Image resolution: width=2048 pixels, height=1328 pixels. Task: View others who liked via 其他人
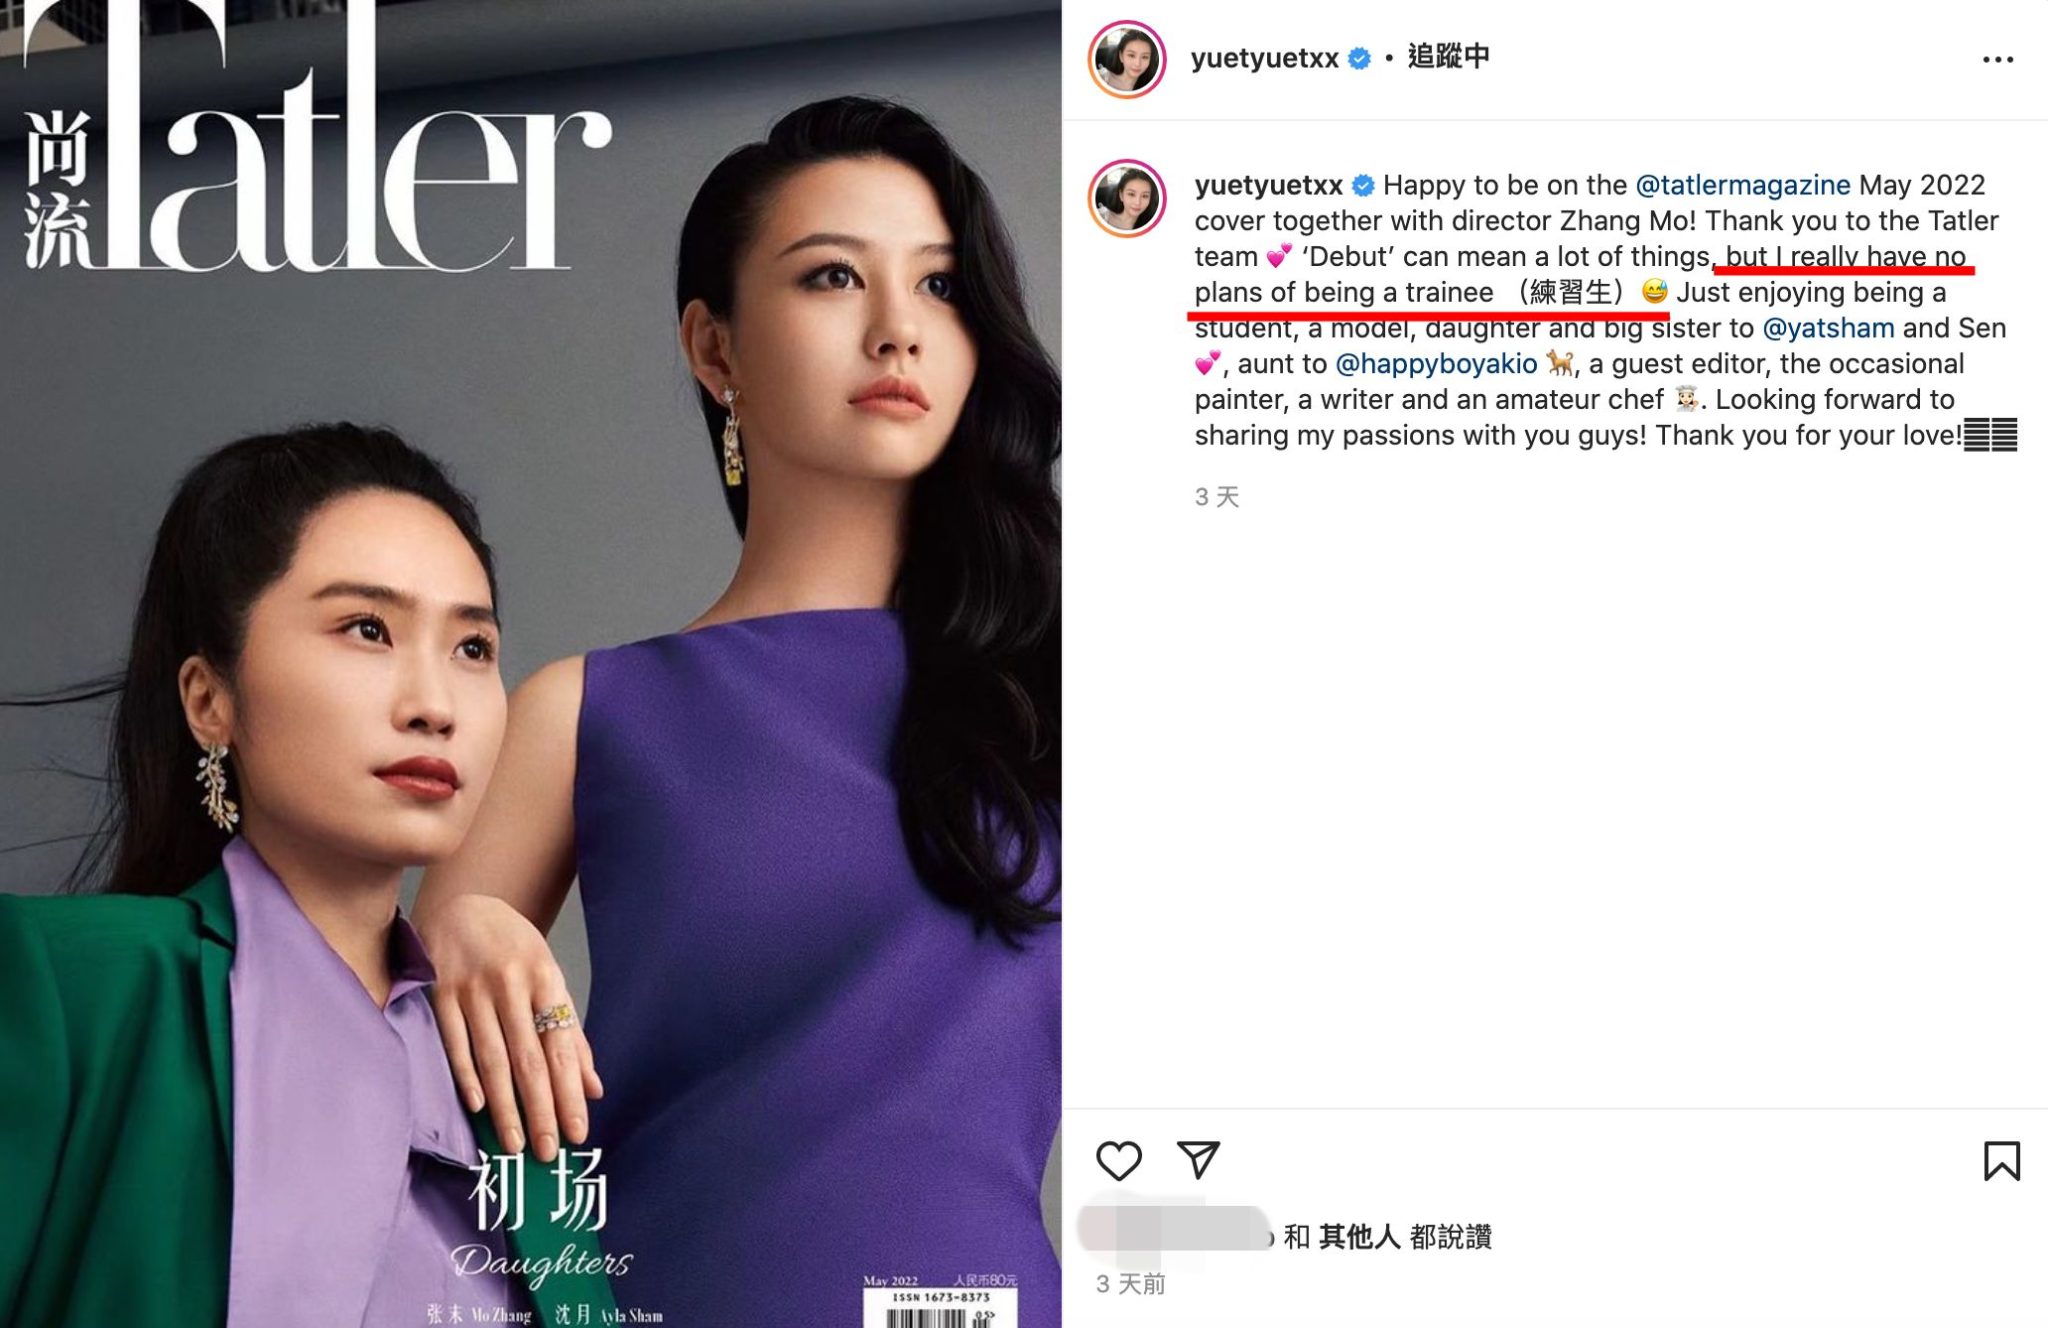[1359, 1237]
